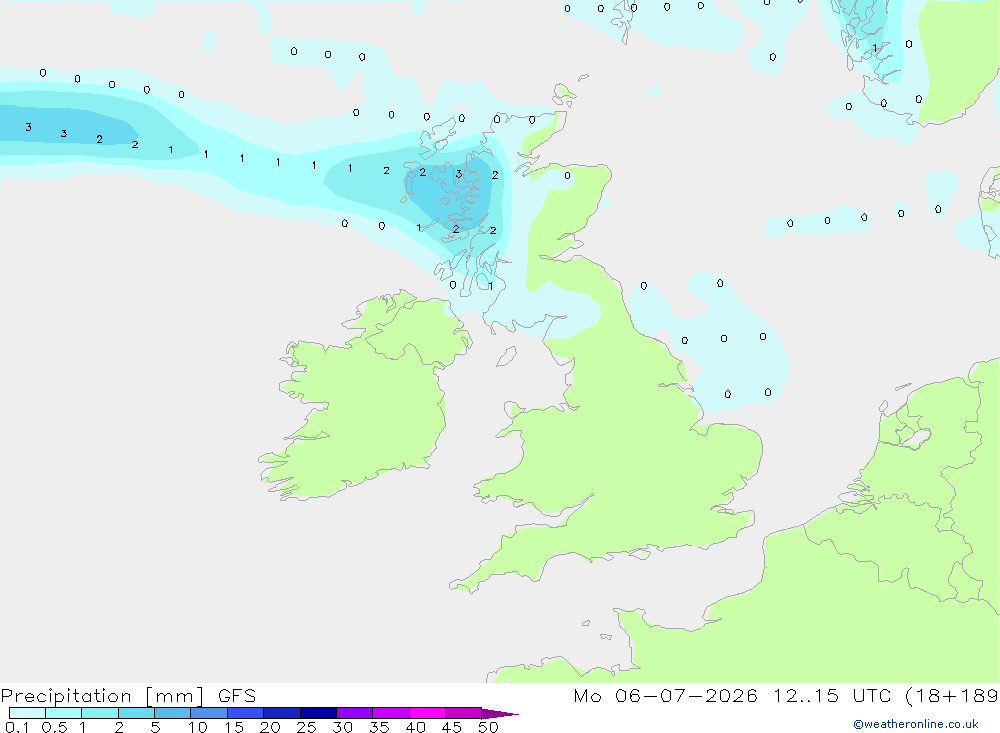This screenshot has height=733, width=1000.
Task: Click the 2–5 mm legend color swatch
Action: tap(136, 713)
